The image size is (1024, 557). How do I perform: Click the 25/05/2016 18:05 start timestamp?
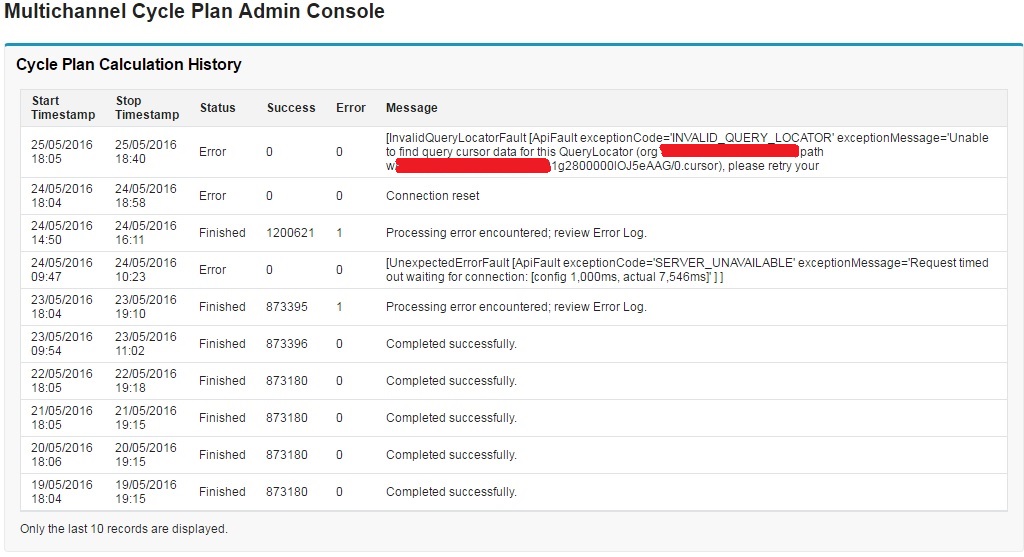[61, 152]
